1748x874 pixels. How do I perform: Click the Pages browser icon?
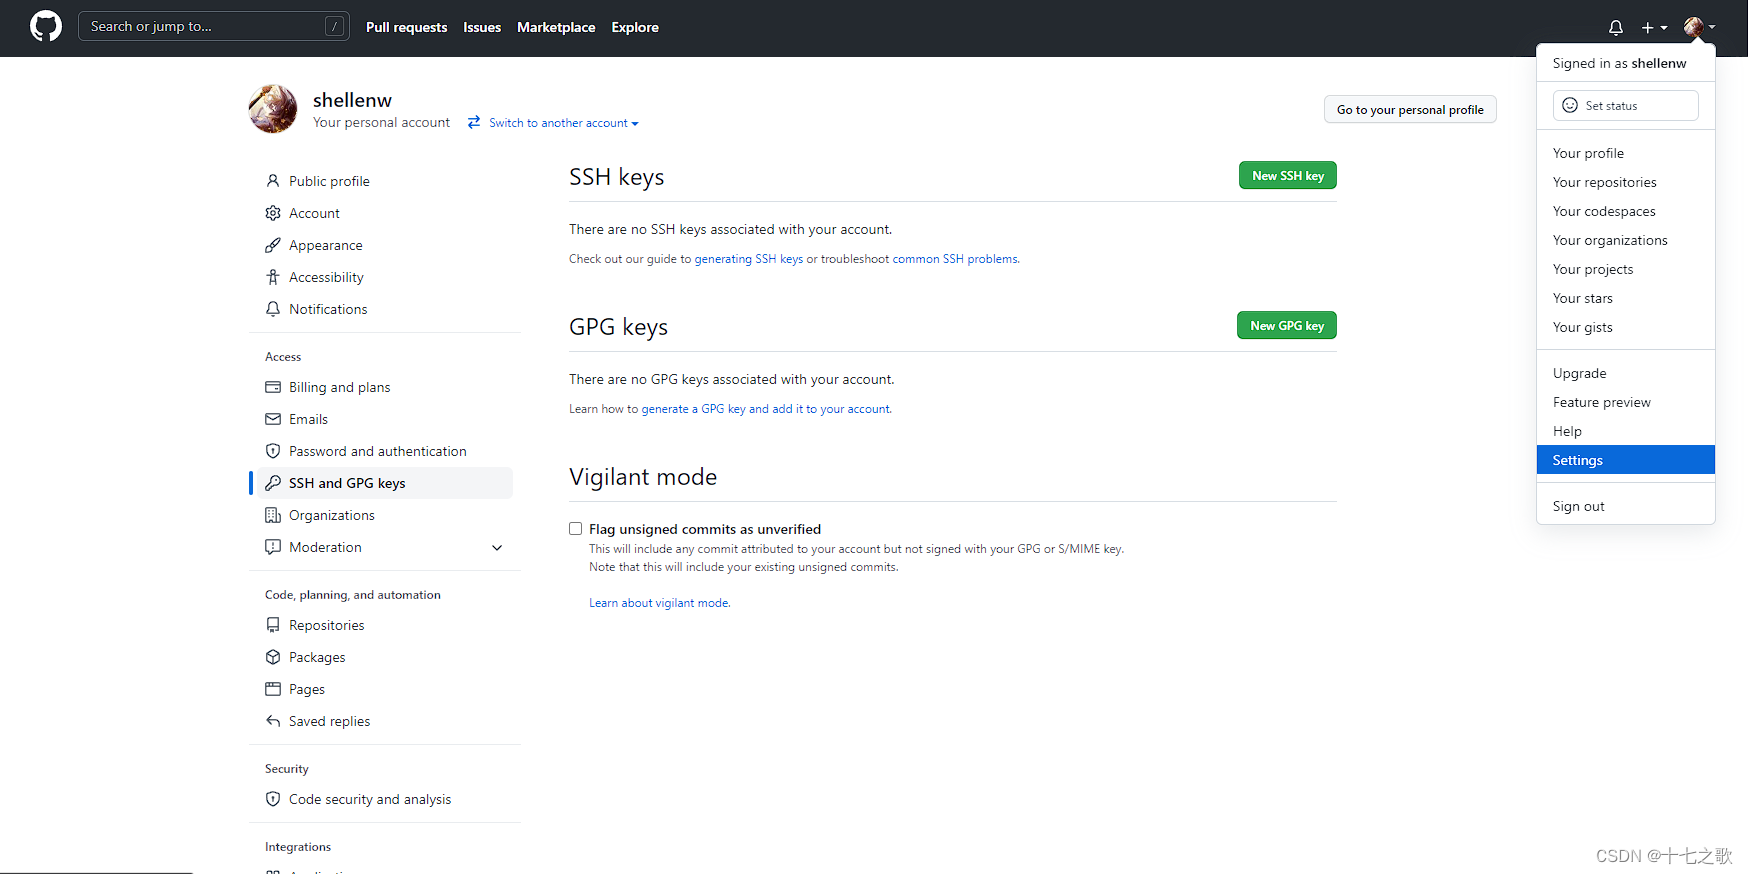[x=273, y=689]
